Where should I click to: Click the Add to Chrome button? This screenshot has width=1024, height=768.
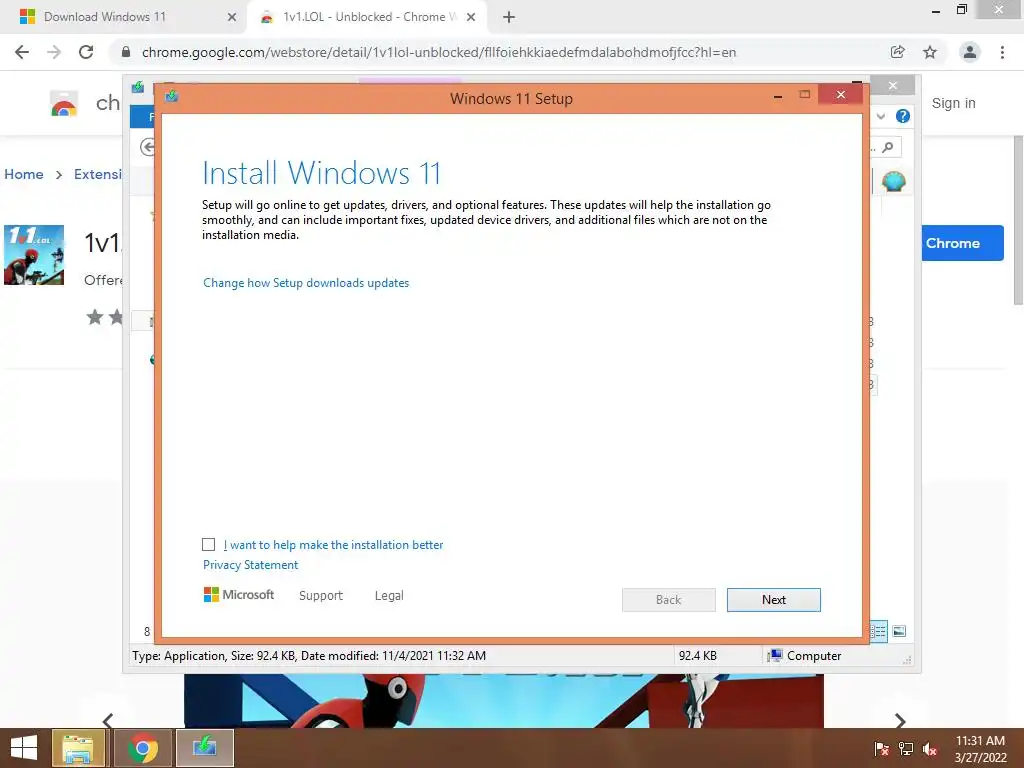963,243
